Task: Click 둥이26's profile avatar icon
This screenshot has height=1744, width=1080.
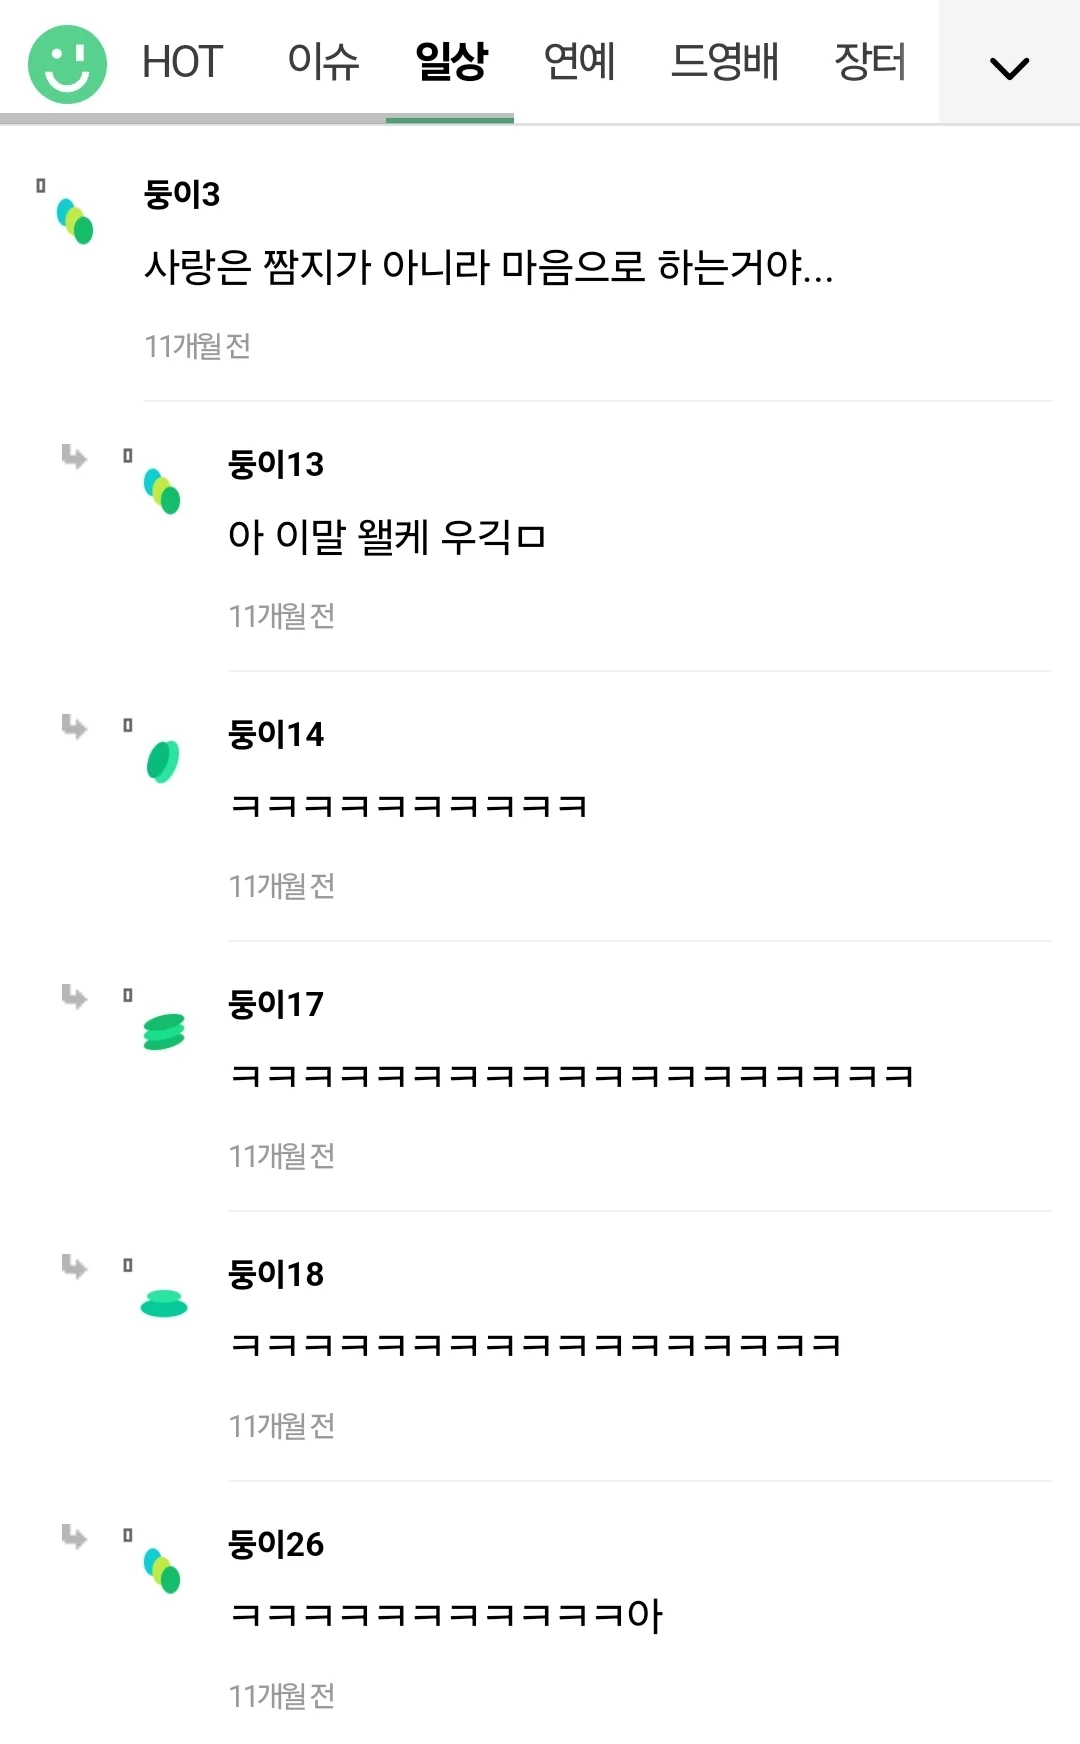Action: (x=162, y=1571)
